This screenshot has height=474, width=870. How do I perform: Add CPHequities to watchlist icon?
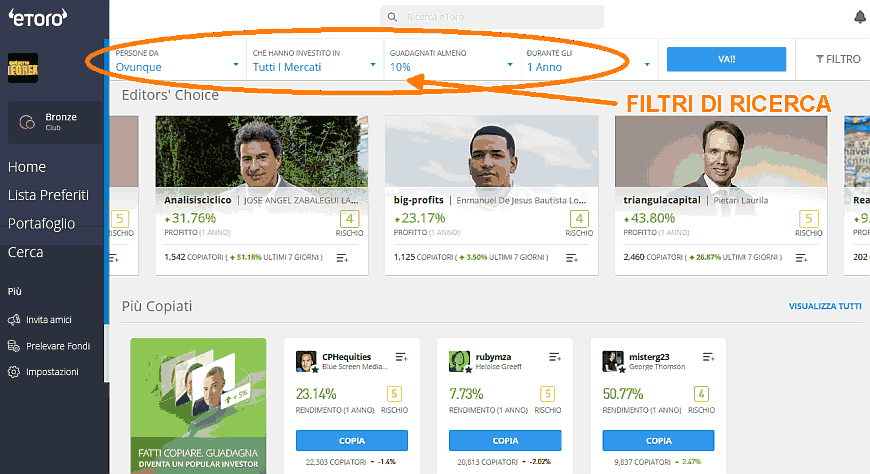pyautogui.click(x=401, y=357)
